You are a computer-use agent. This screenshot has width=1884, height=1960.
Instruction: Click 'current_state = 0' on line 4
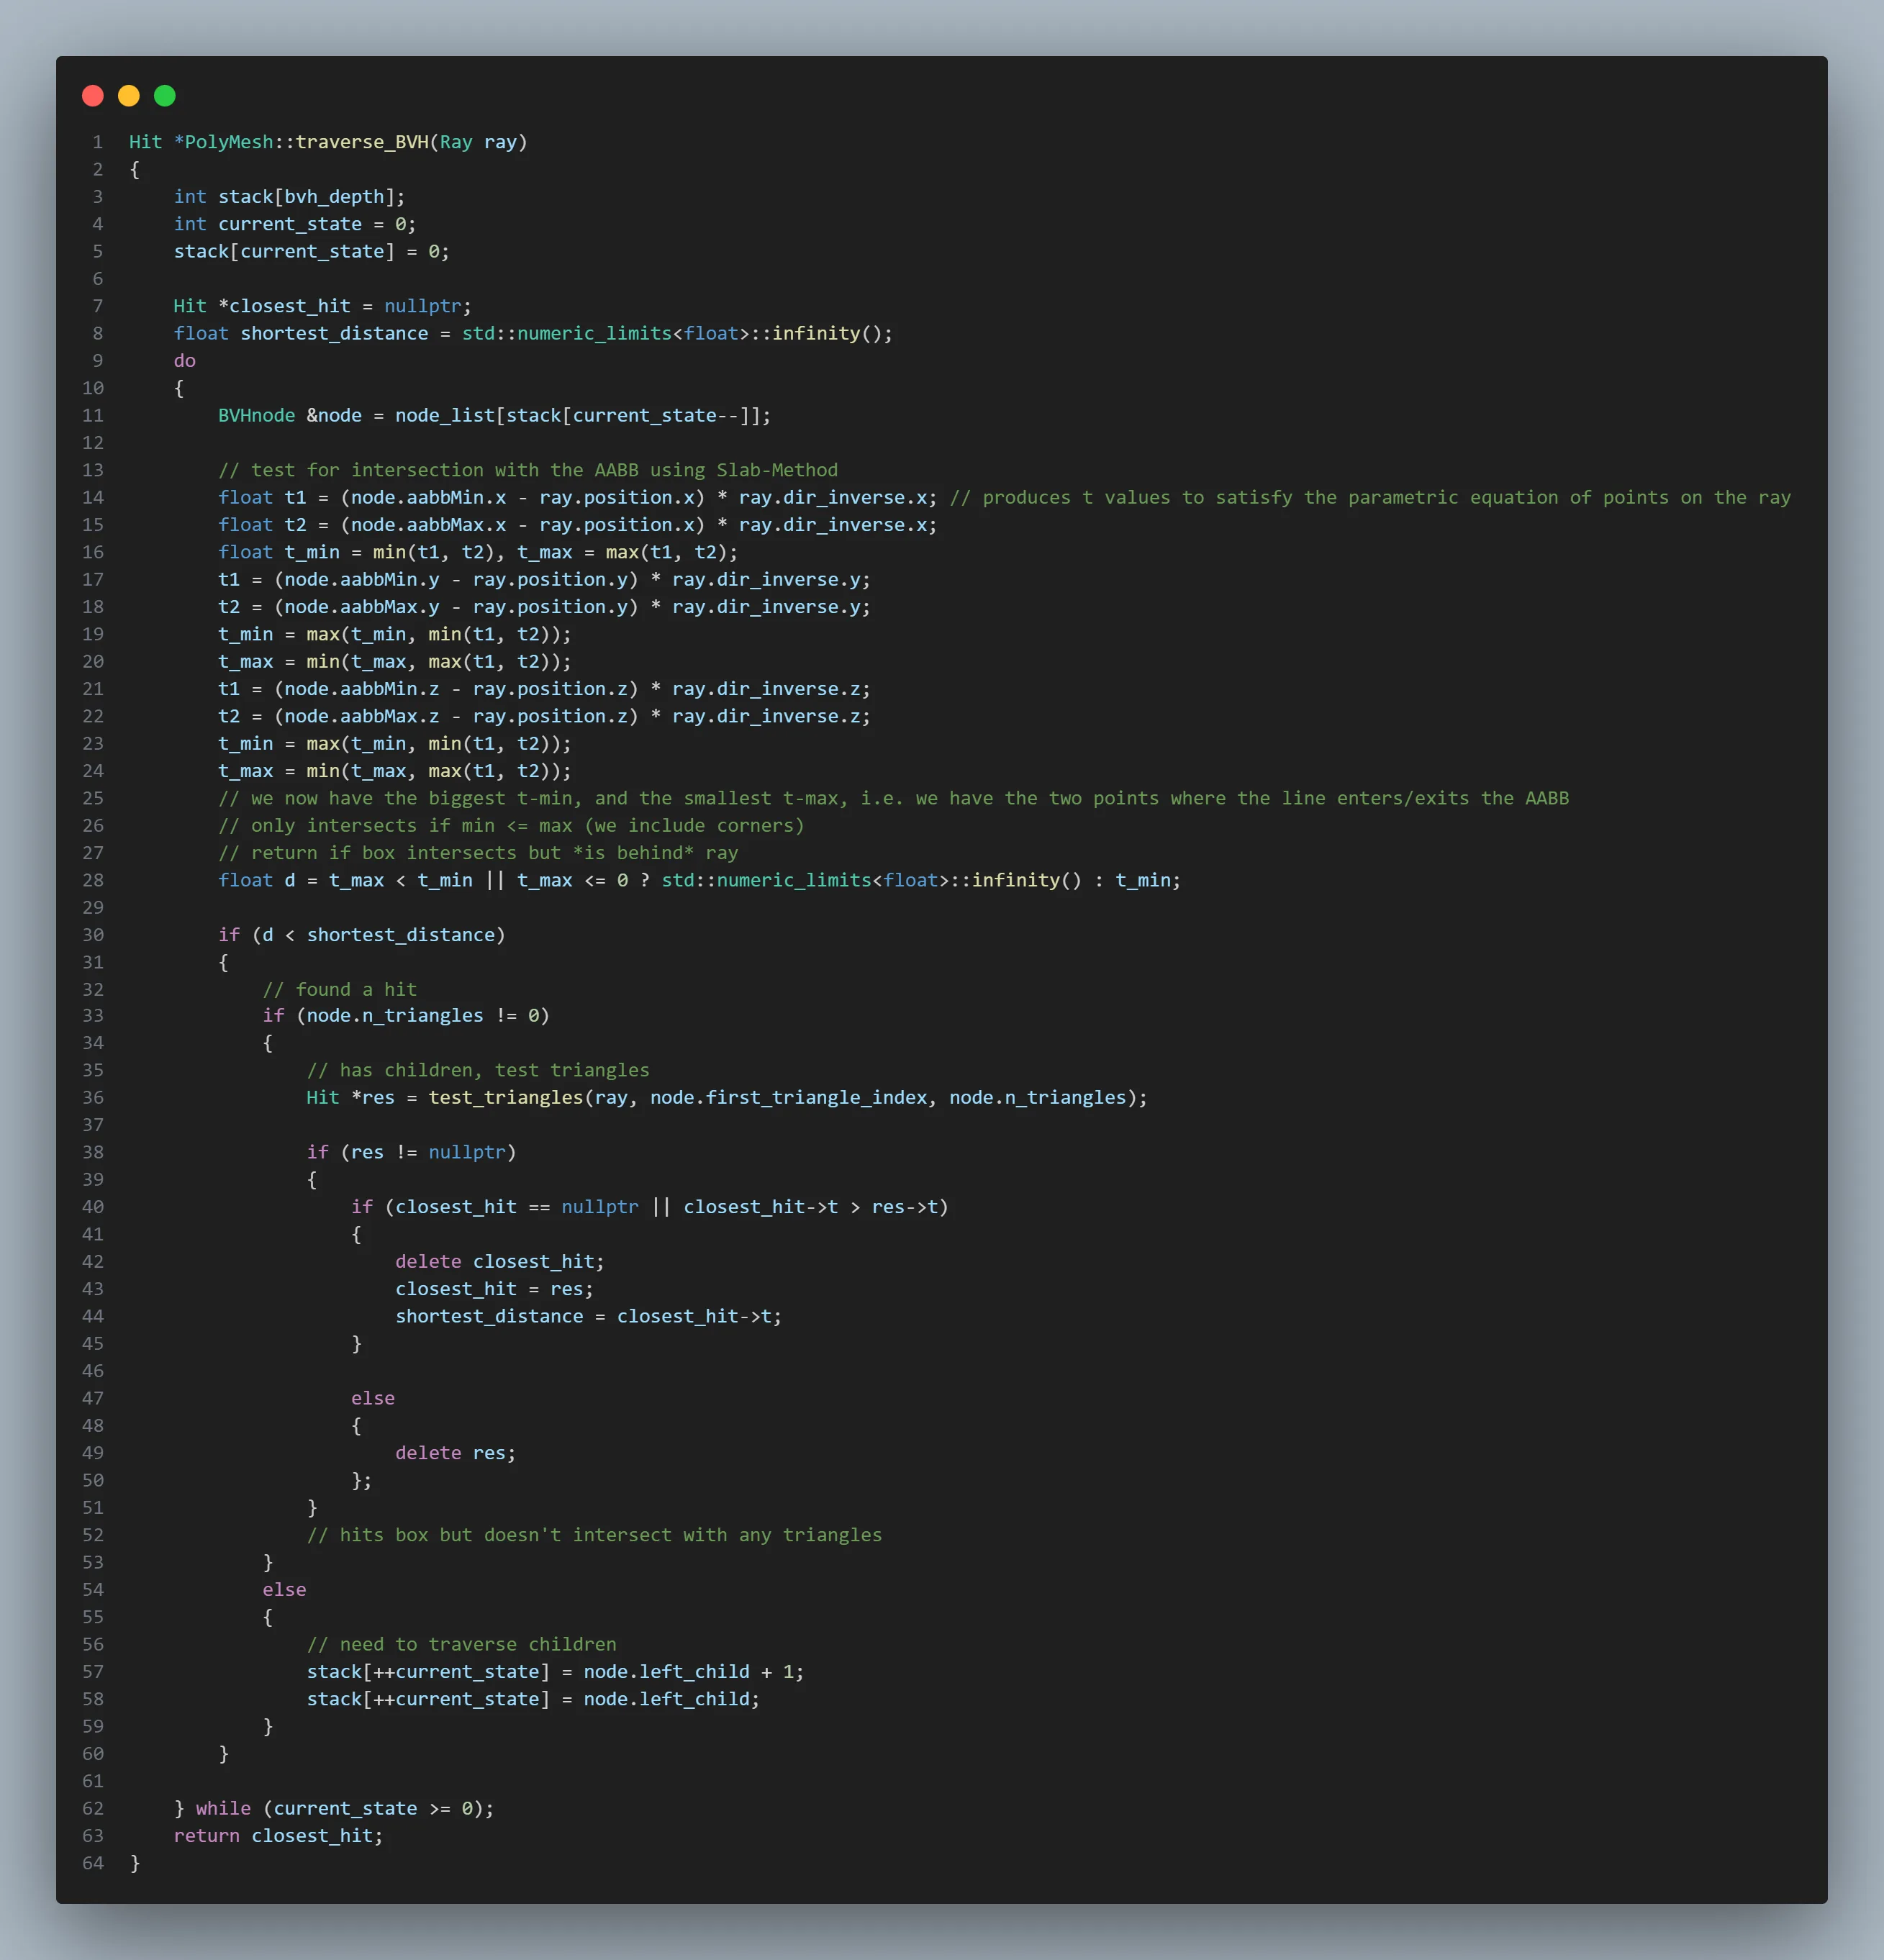[312, 224]
